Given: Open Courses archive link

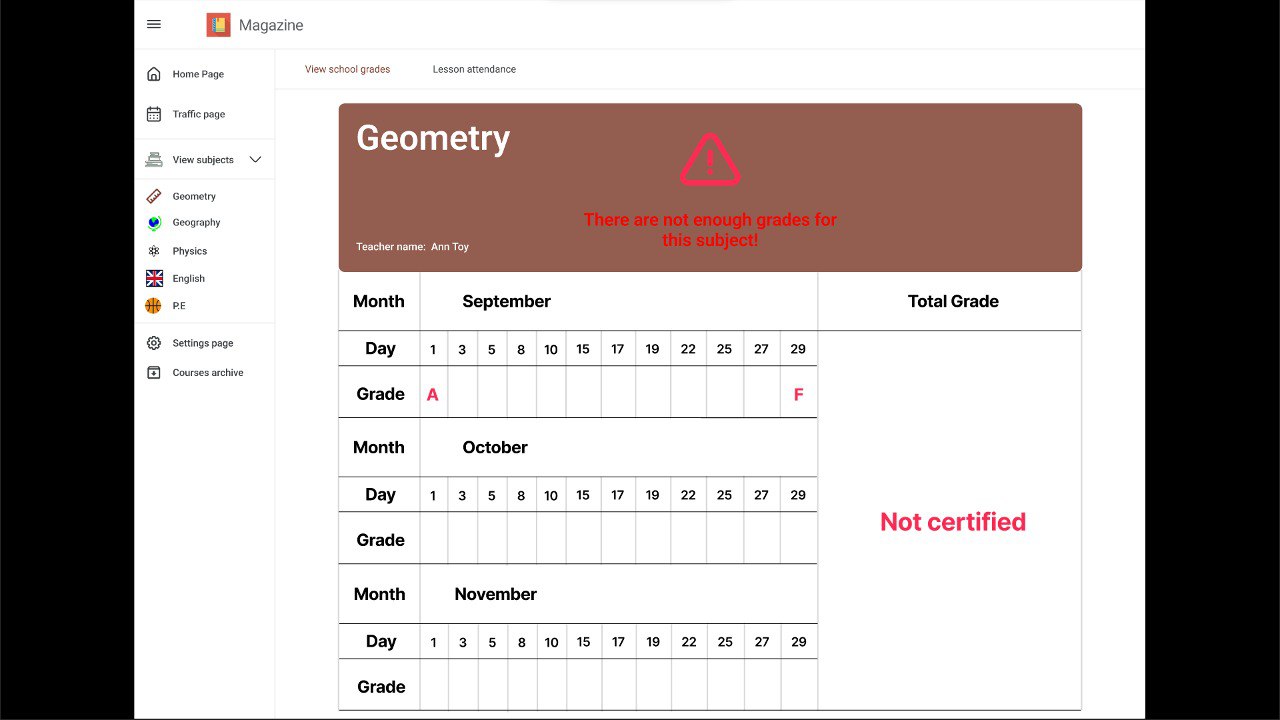Looking at the screenshot, I should (x=208, y=373).
